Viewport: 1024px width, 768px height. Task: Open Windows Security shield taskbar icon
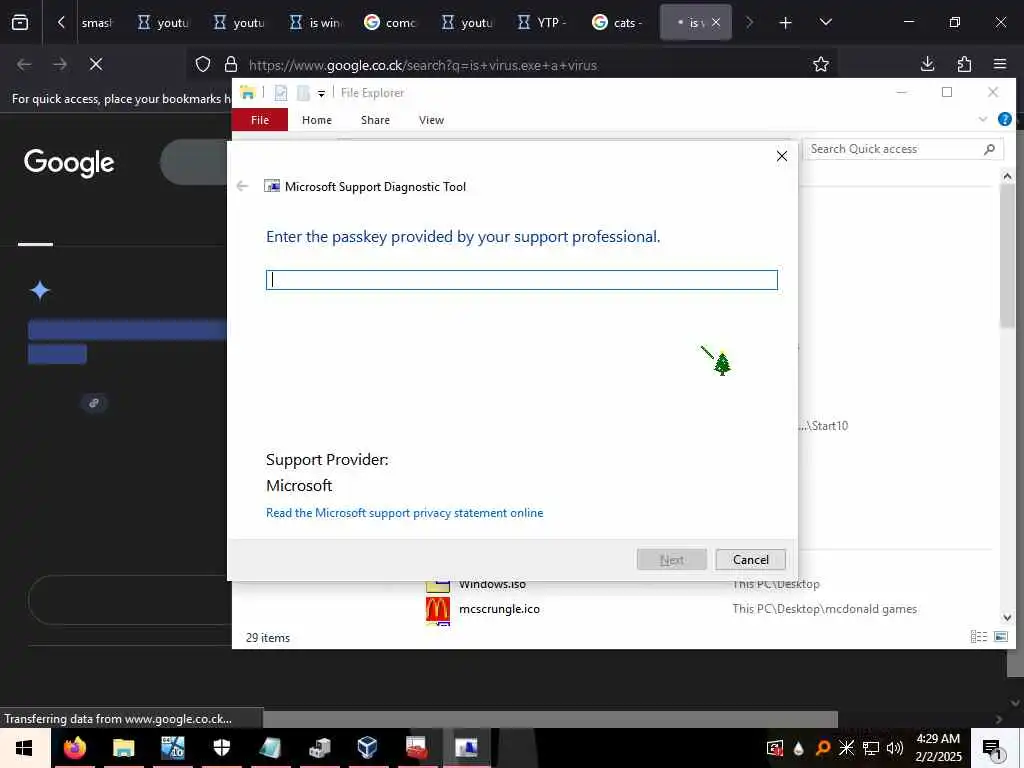point(221,748)
